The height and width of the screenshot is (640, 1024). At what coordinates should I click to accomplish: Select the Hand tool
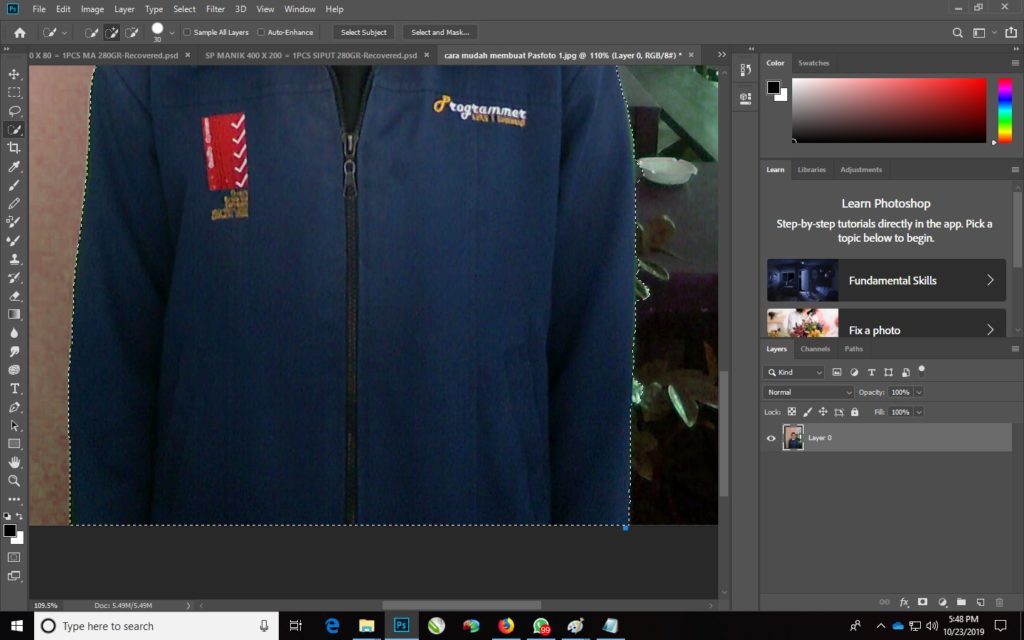point(14,462)
